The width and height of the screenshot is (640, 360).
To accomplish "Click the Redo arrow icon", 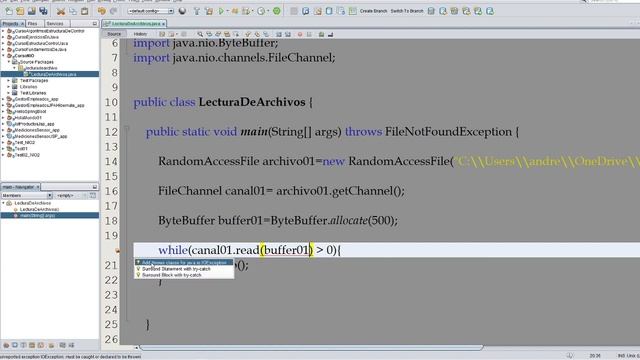I will coord(114,11).
